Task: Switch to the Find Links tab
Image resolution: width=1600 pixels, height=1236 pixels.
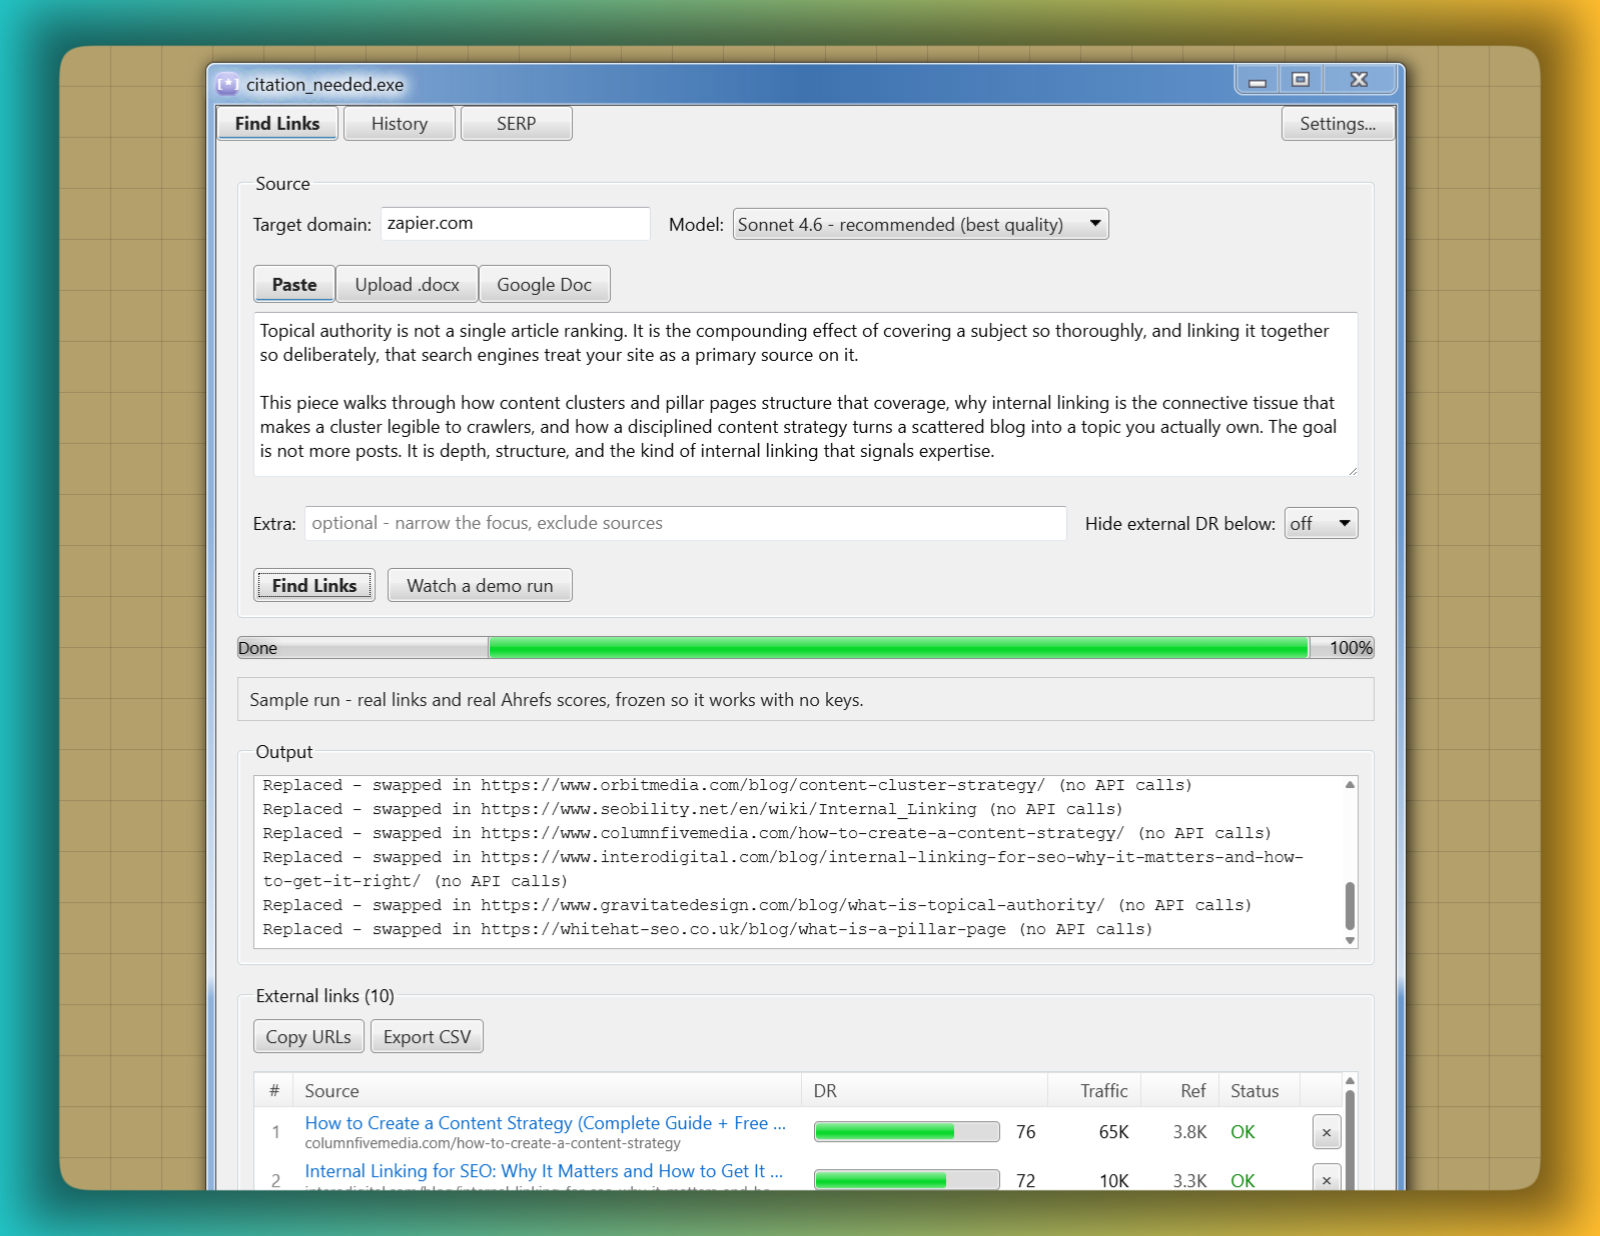Action: click(x=277, y=123)
